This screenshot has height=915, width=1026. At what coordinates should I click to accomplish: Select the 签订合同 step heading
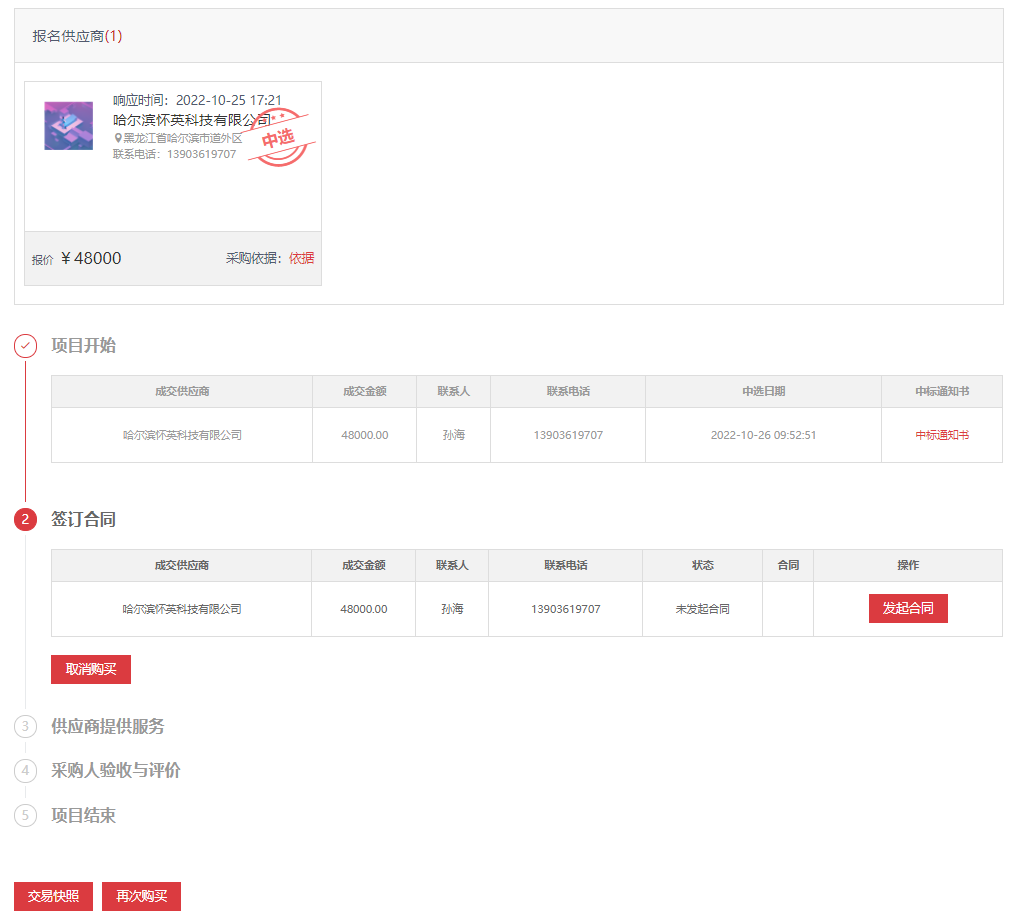pos(83,520)
